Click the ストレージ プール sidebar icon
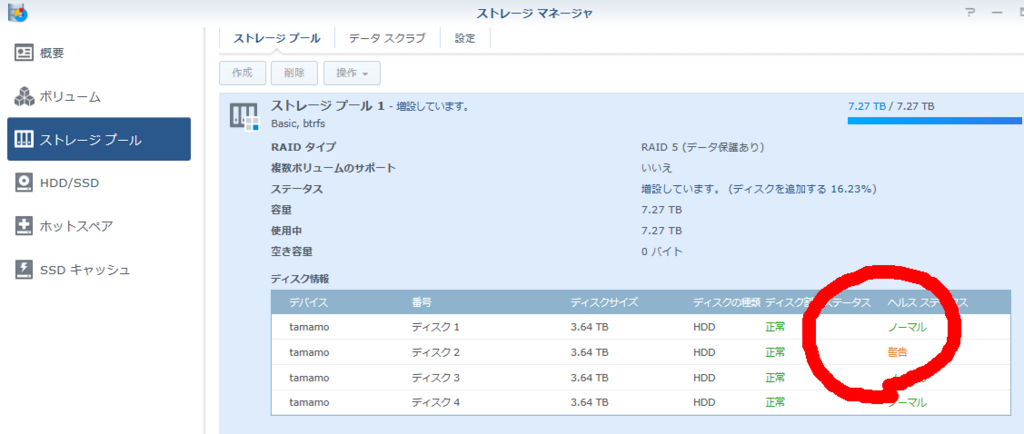This screenshot has width=1024, height=434. click(24, 139)
